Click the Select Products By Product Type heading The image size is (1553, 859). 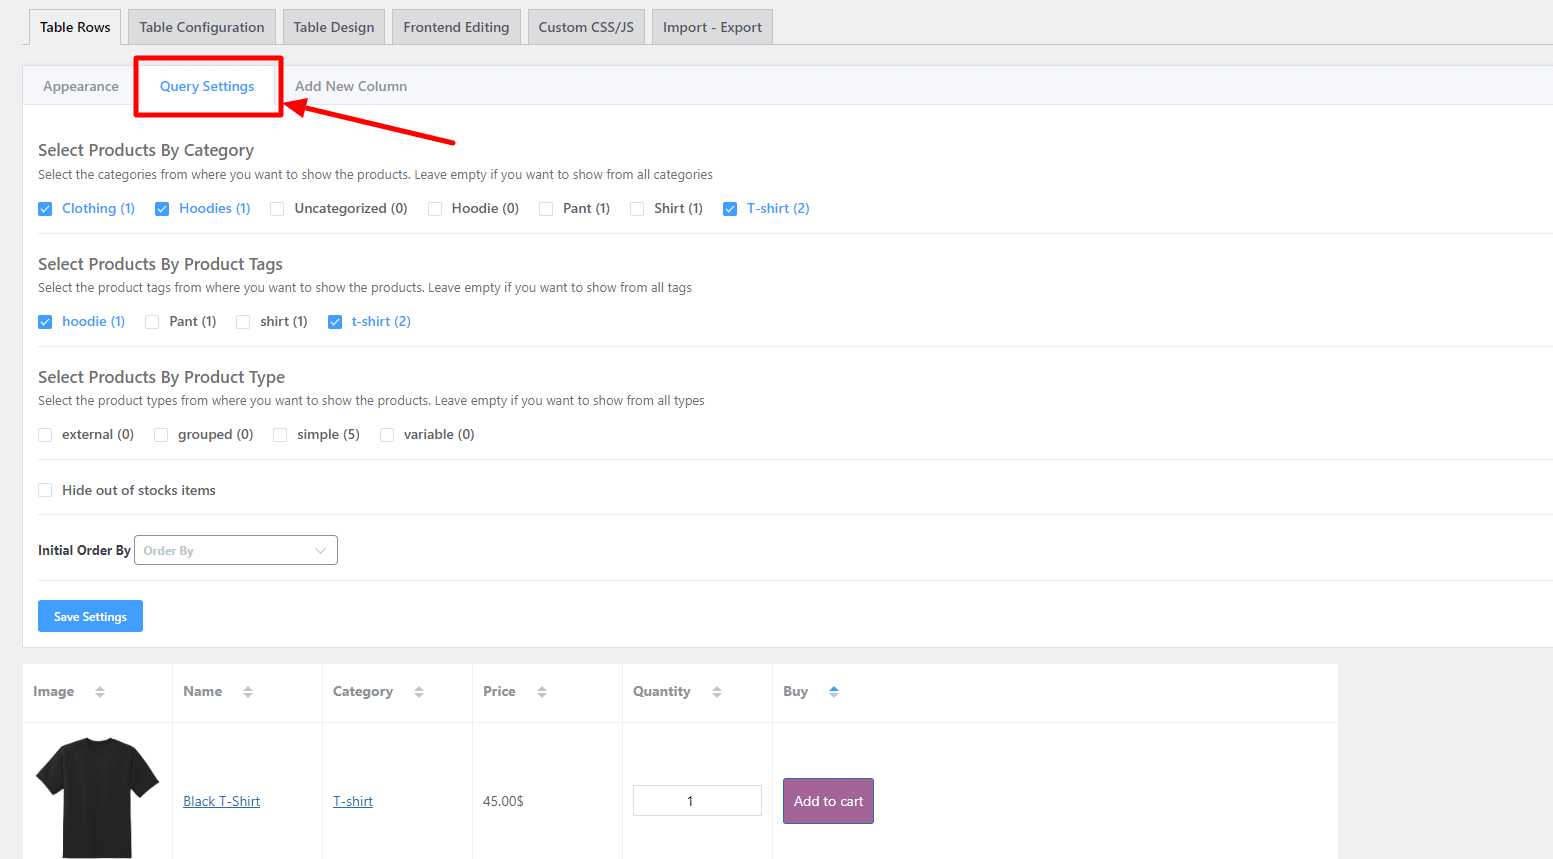tap(161, 377)
